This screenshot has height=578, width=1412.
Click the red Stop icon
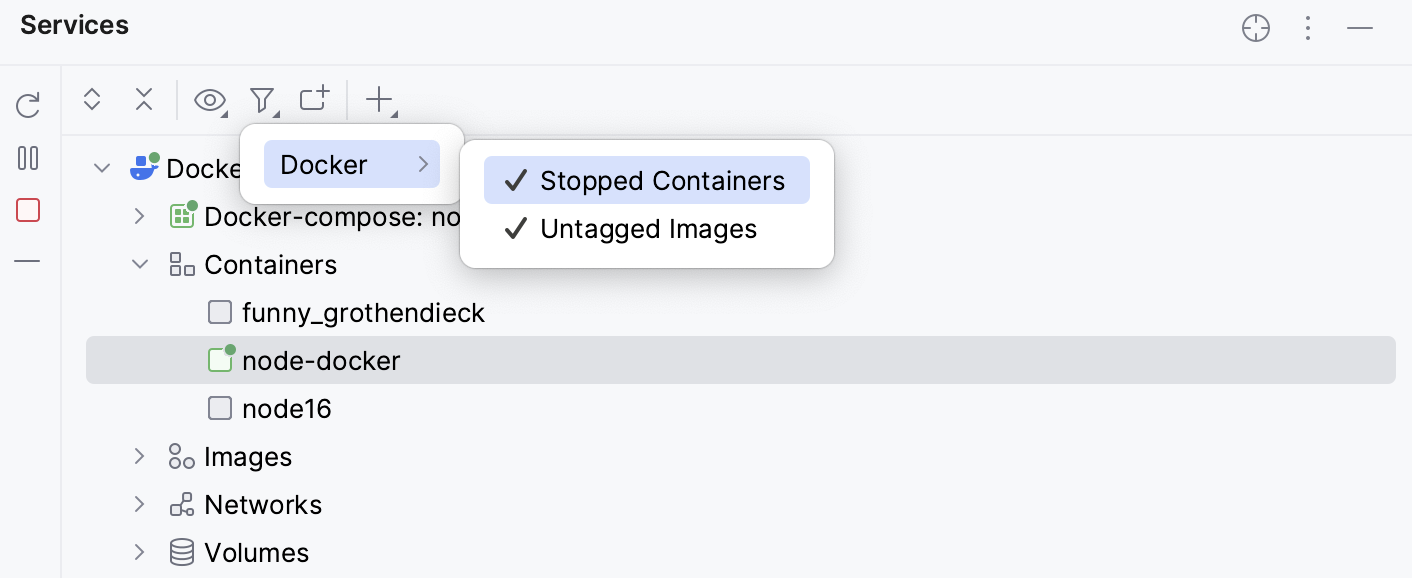(28, 210)
